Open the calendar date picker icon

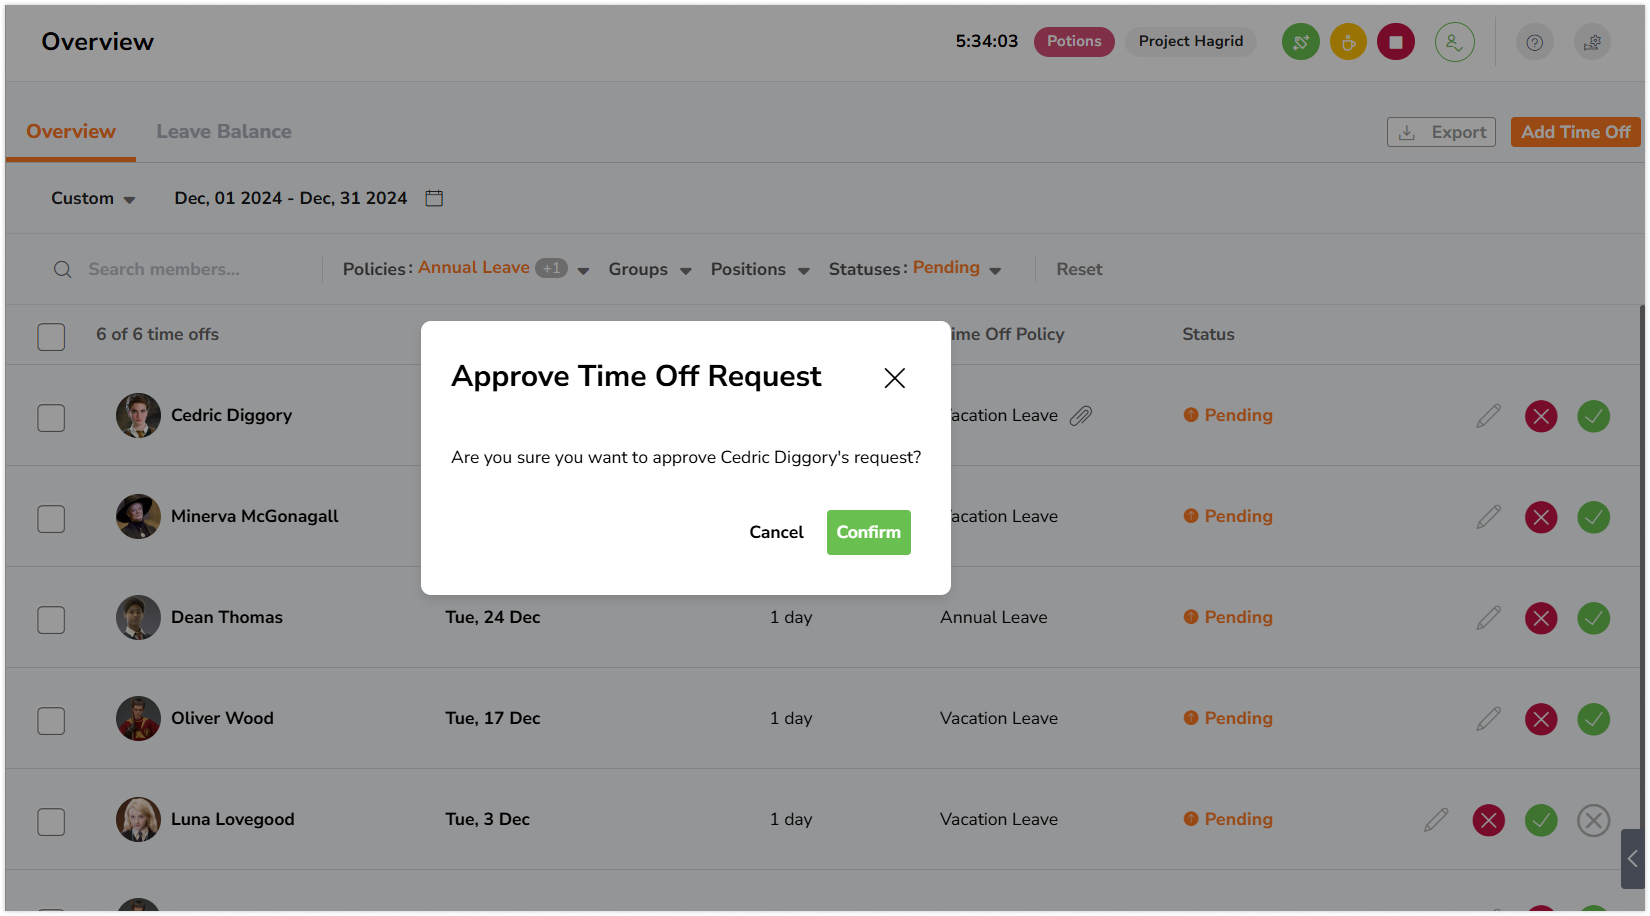click(x=434, y=198)
